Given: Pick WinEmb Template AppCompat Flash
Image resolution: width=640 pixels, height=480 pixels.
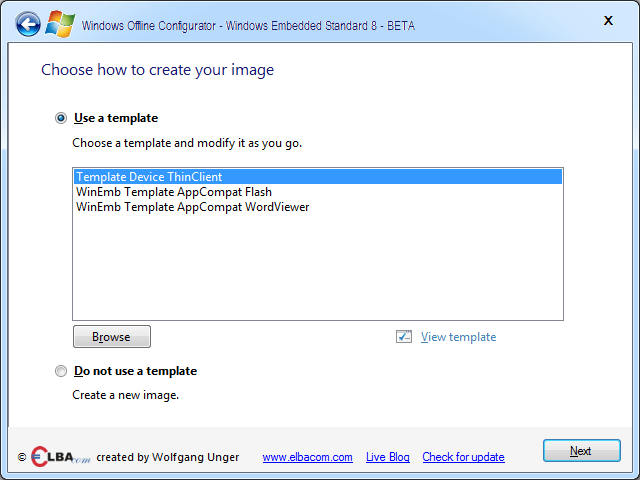Looking at the screenshot, I should pos(318,192).
